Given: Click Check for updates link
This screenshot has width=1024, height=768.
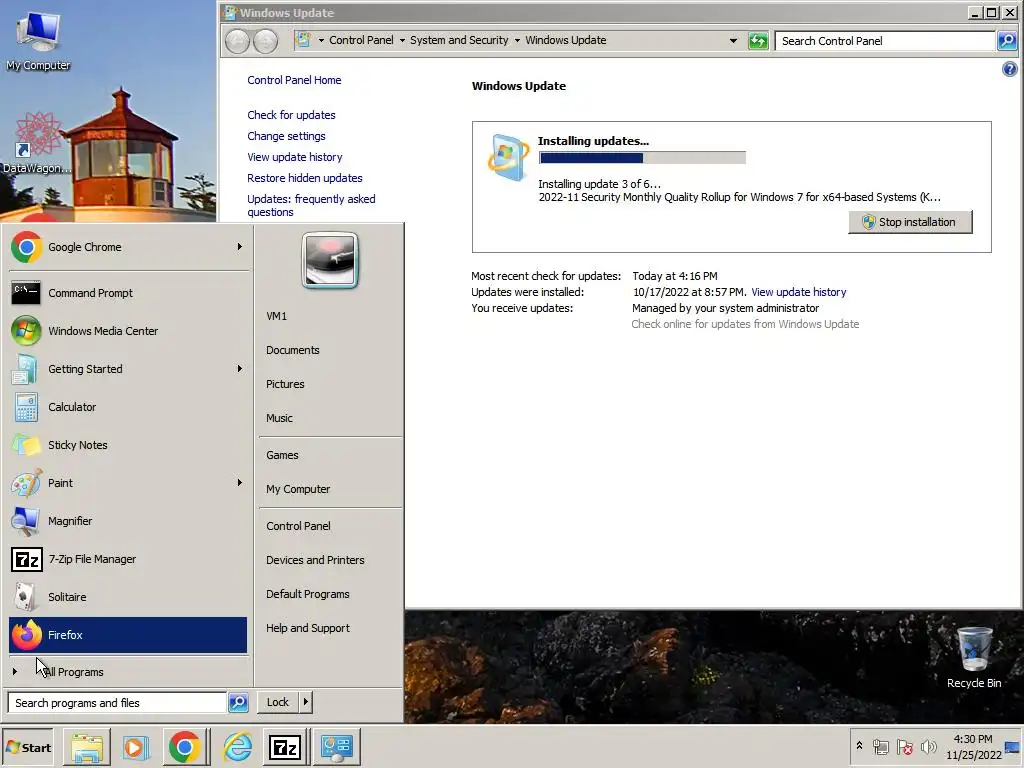Looking at the screenshot, I should (x=291, y=115).
